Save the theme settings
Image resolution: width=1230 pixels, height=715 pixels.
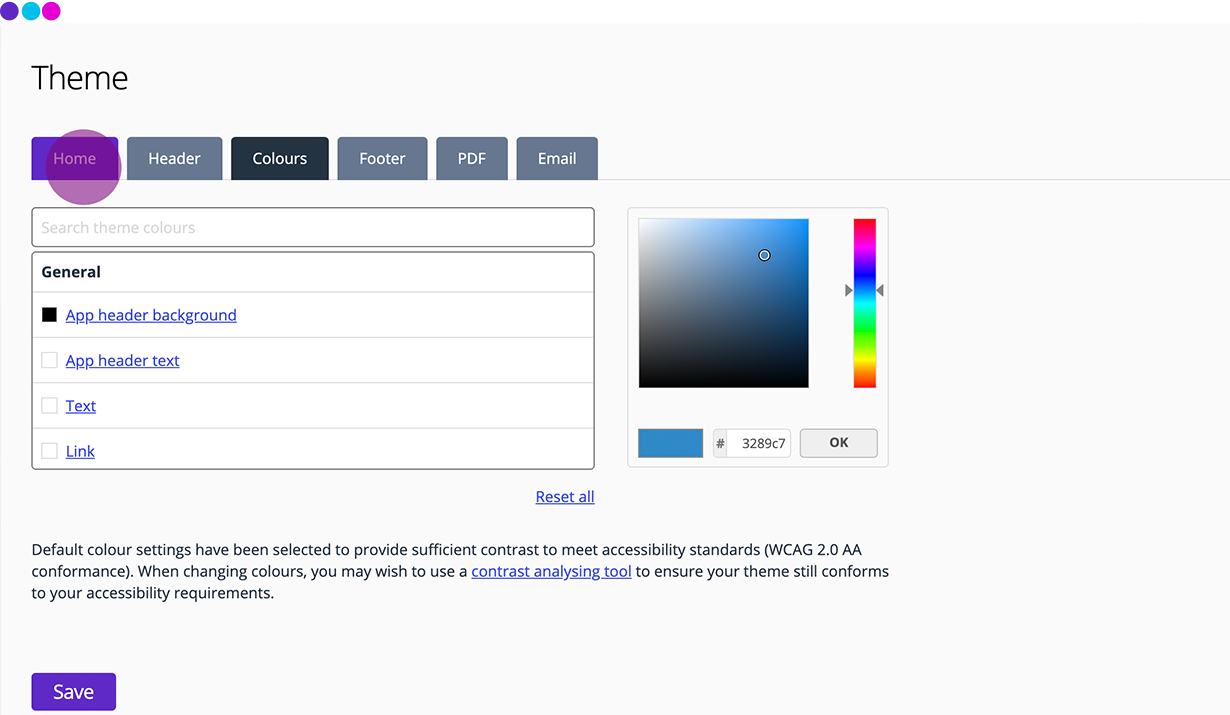(x=73, y=692)
